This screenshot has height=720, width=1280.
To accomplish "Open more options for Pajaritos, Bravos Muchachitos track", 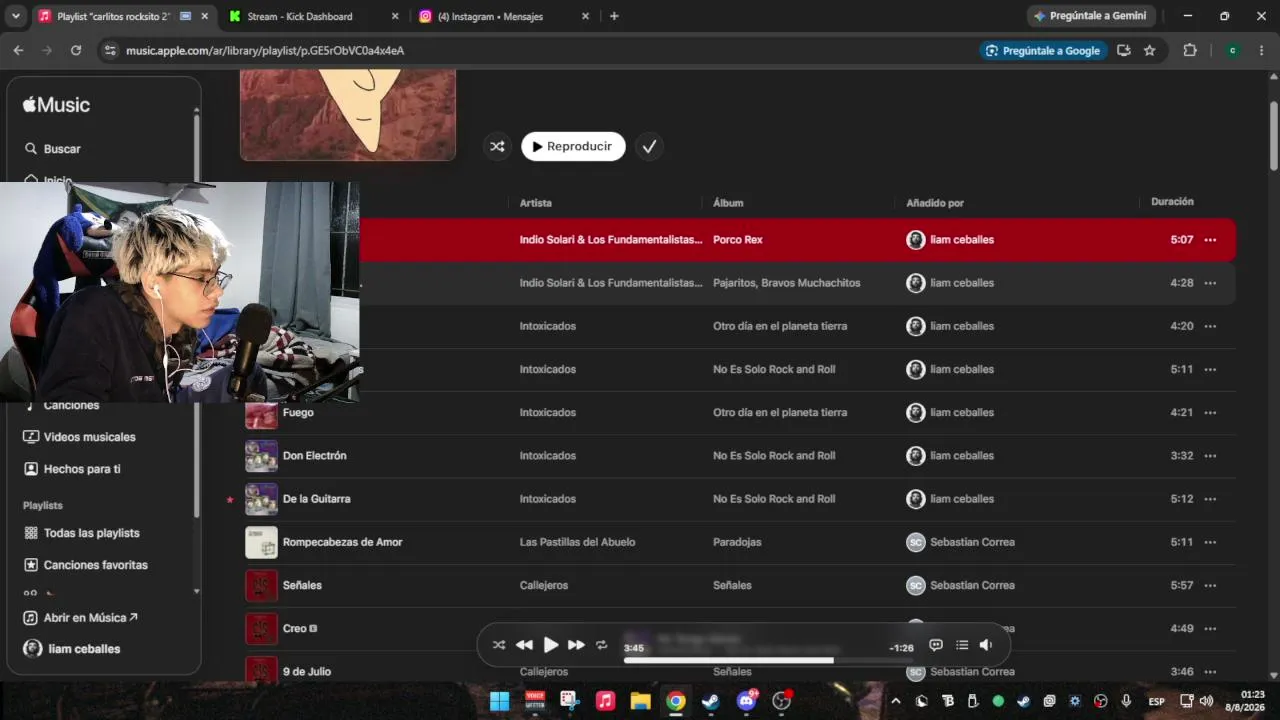I will pos(1210,283).
